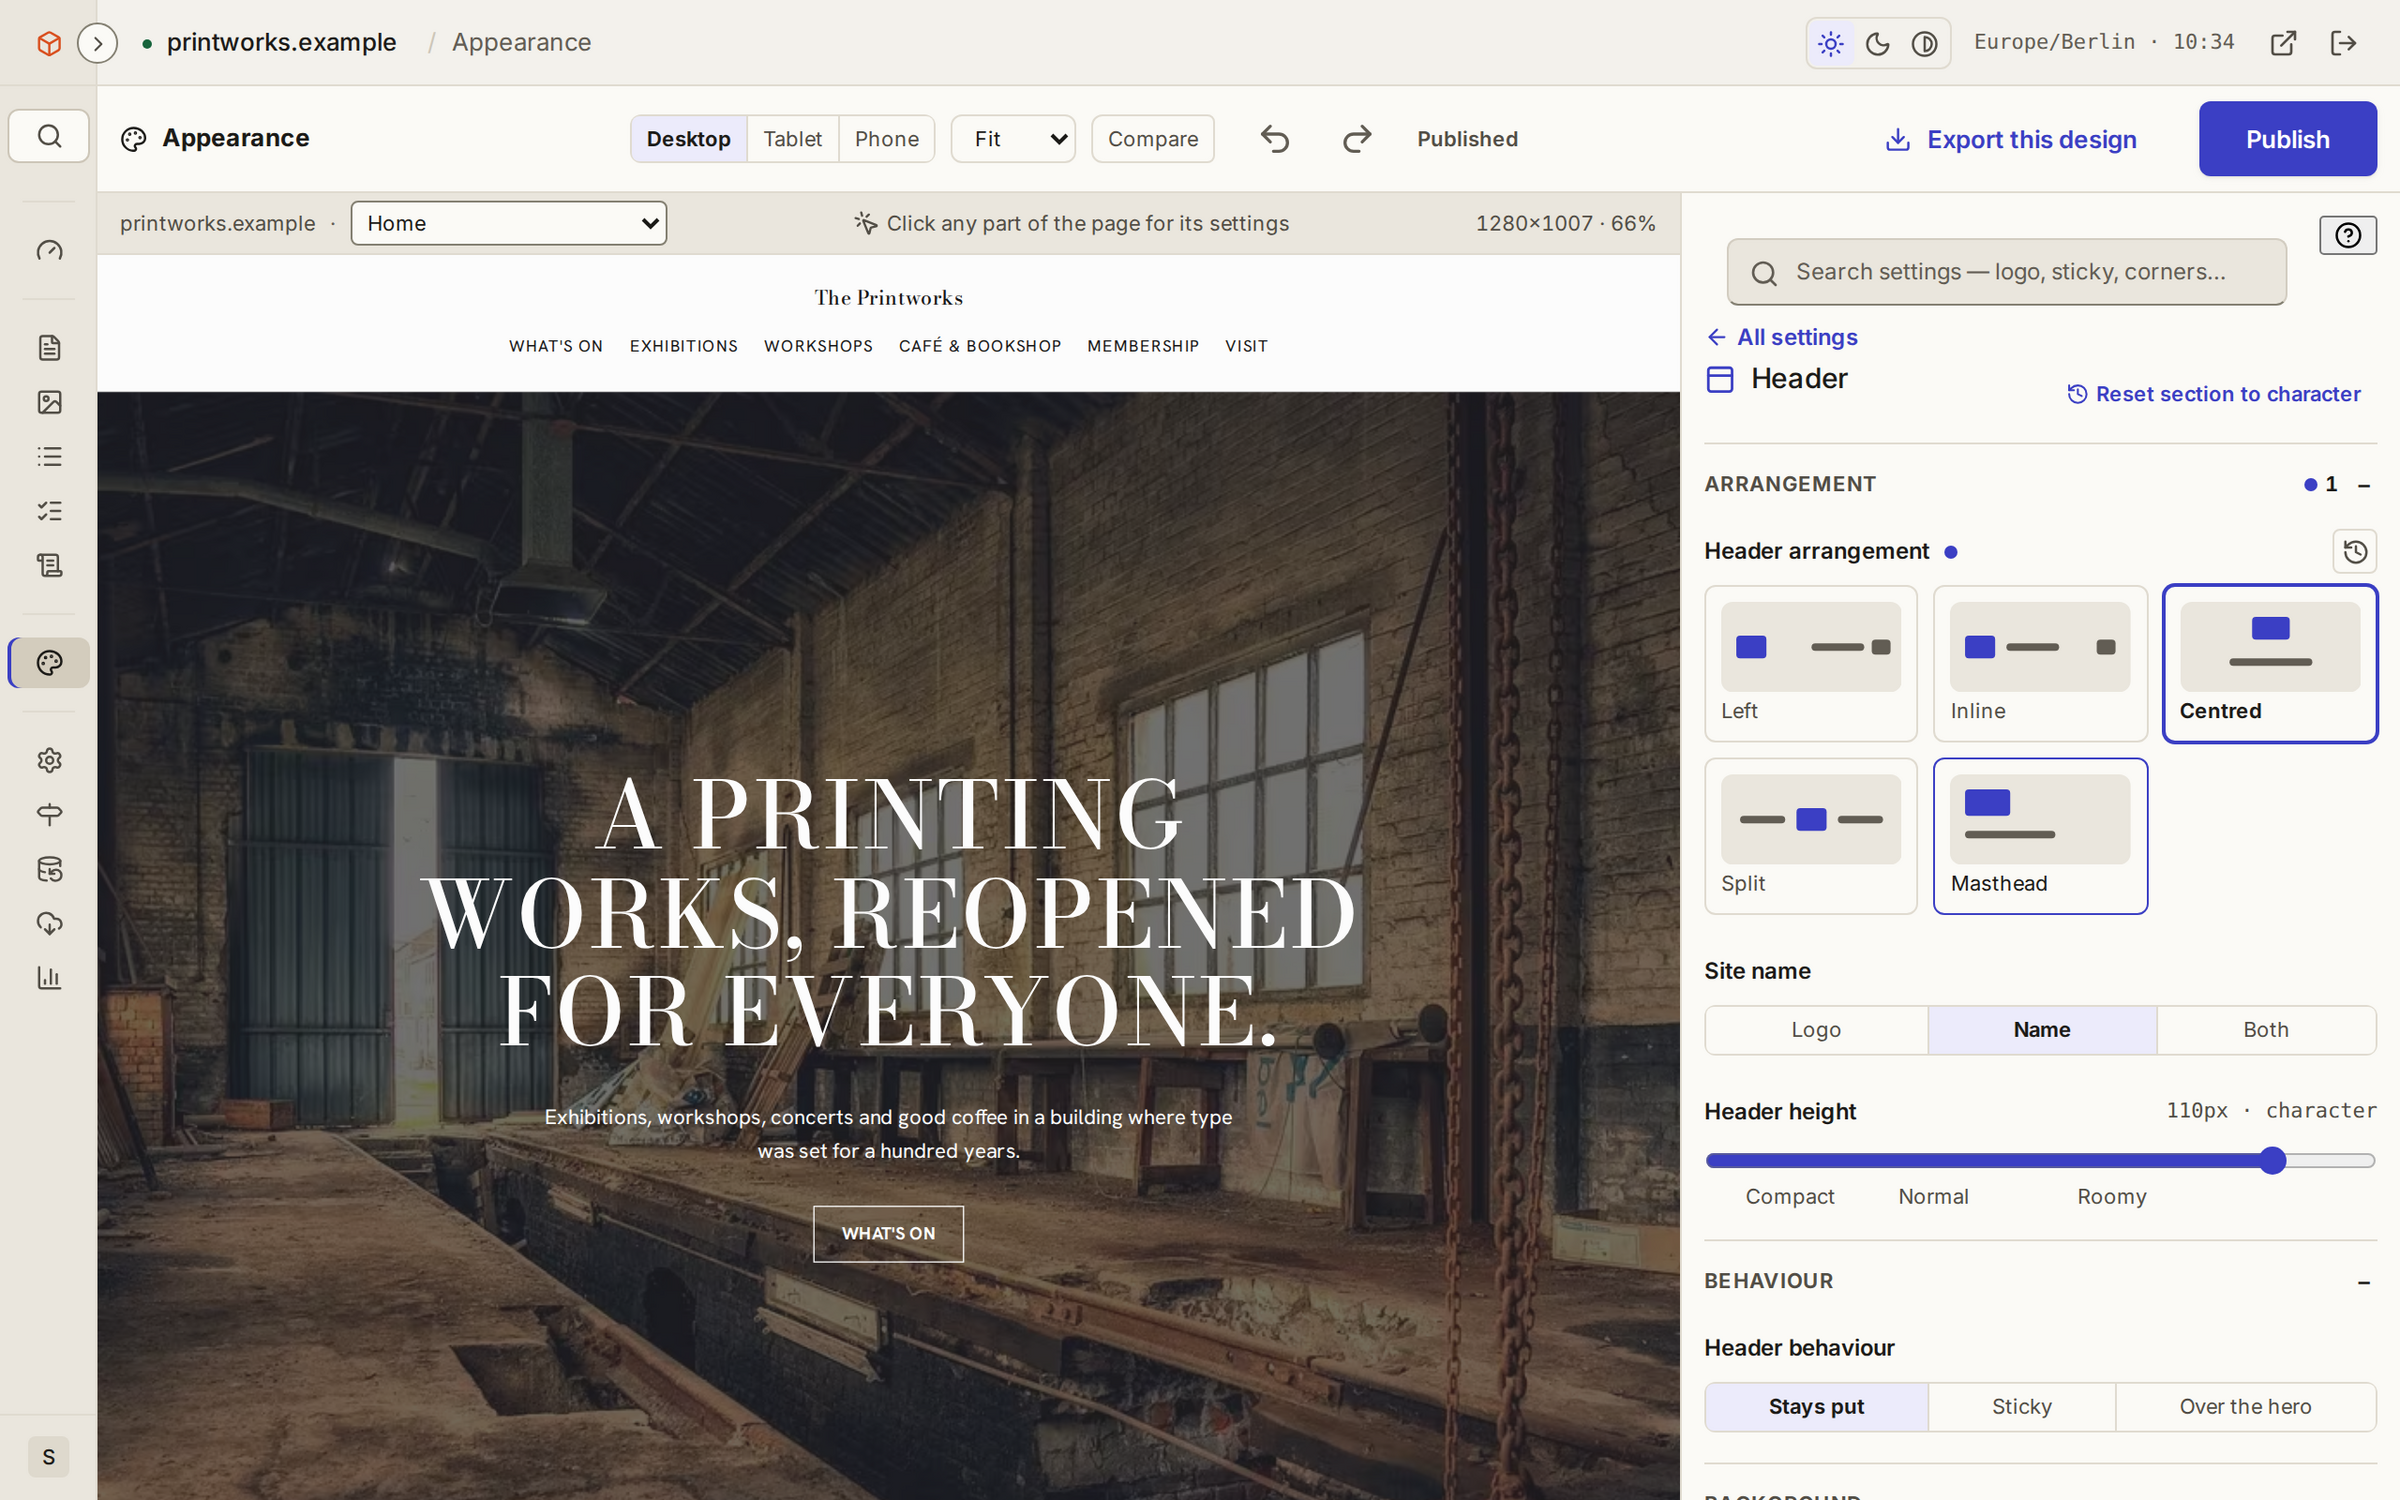Switch preview to Phone
The width and height of the screenshot is (2400, 1500).
pos(886,139)
